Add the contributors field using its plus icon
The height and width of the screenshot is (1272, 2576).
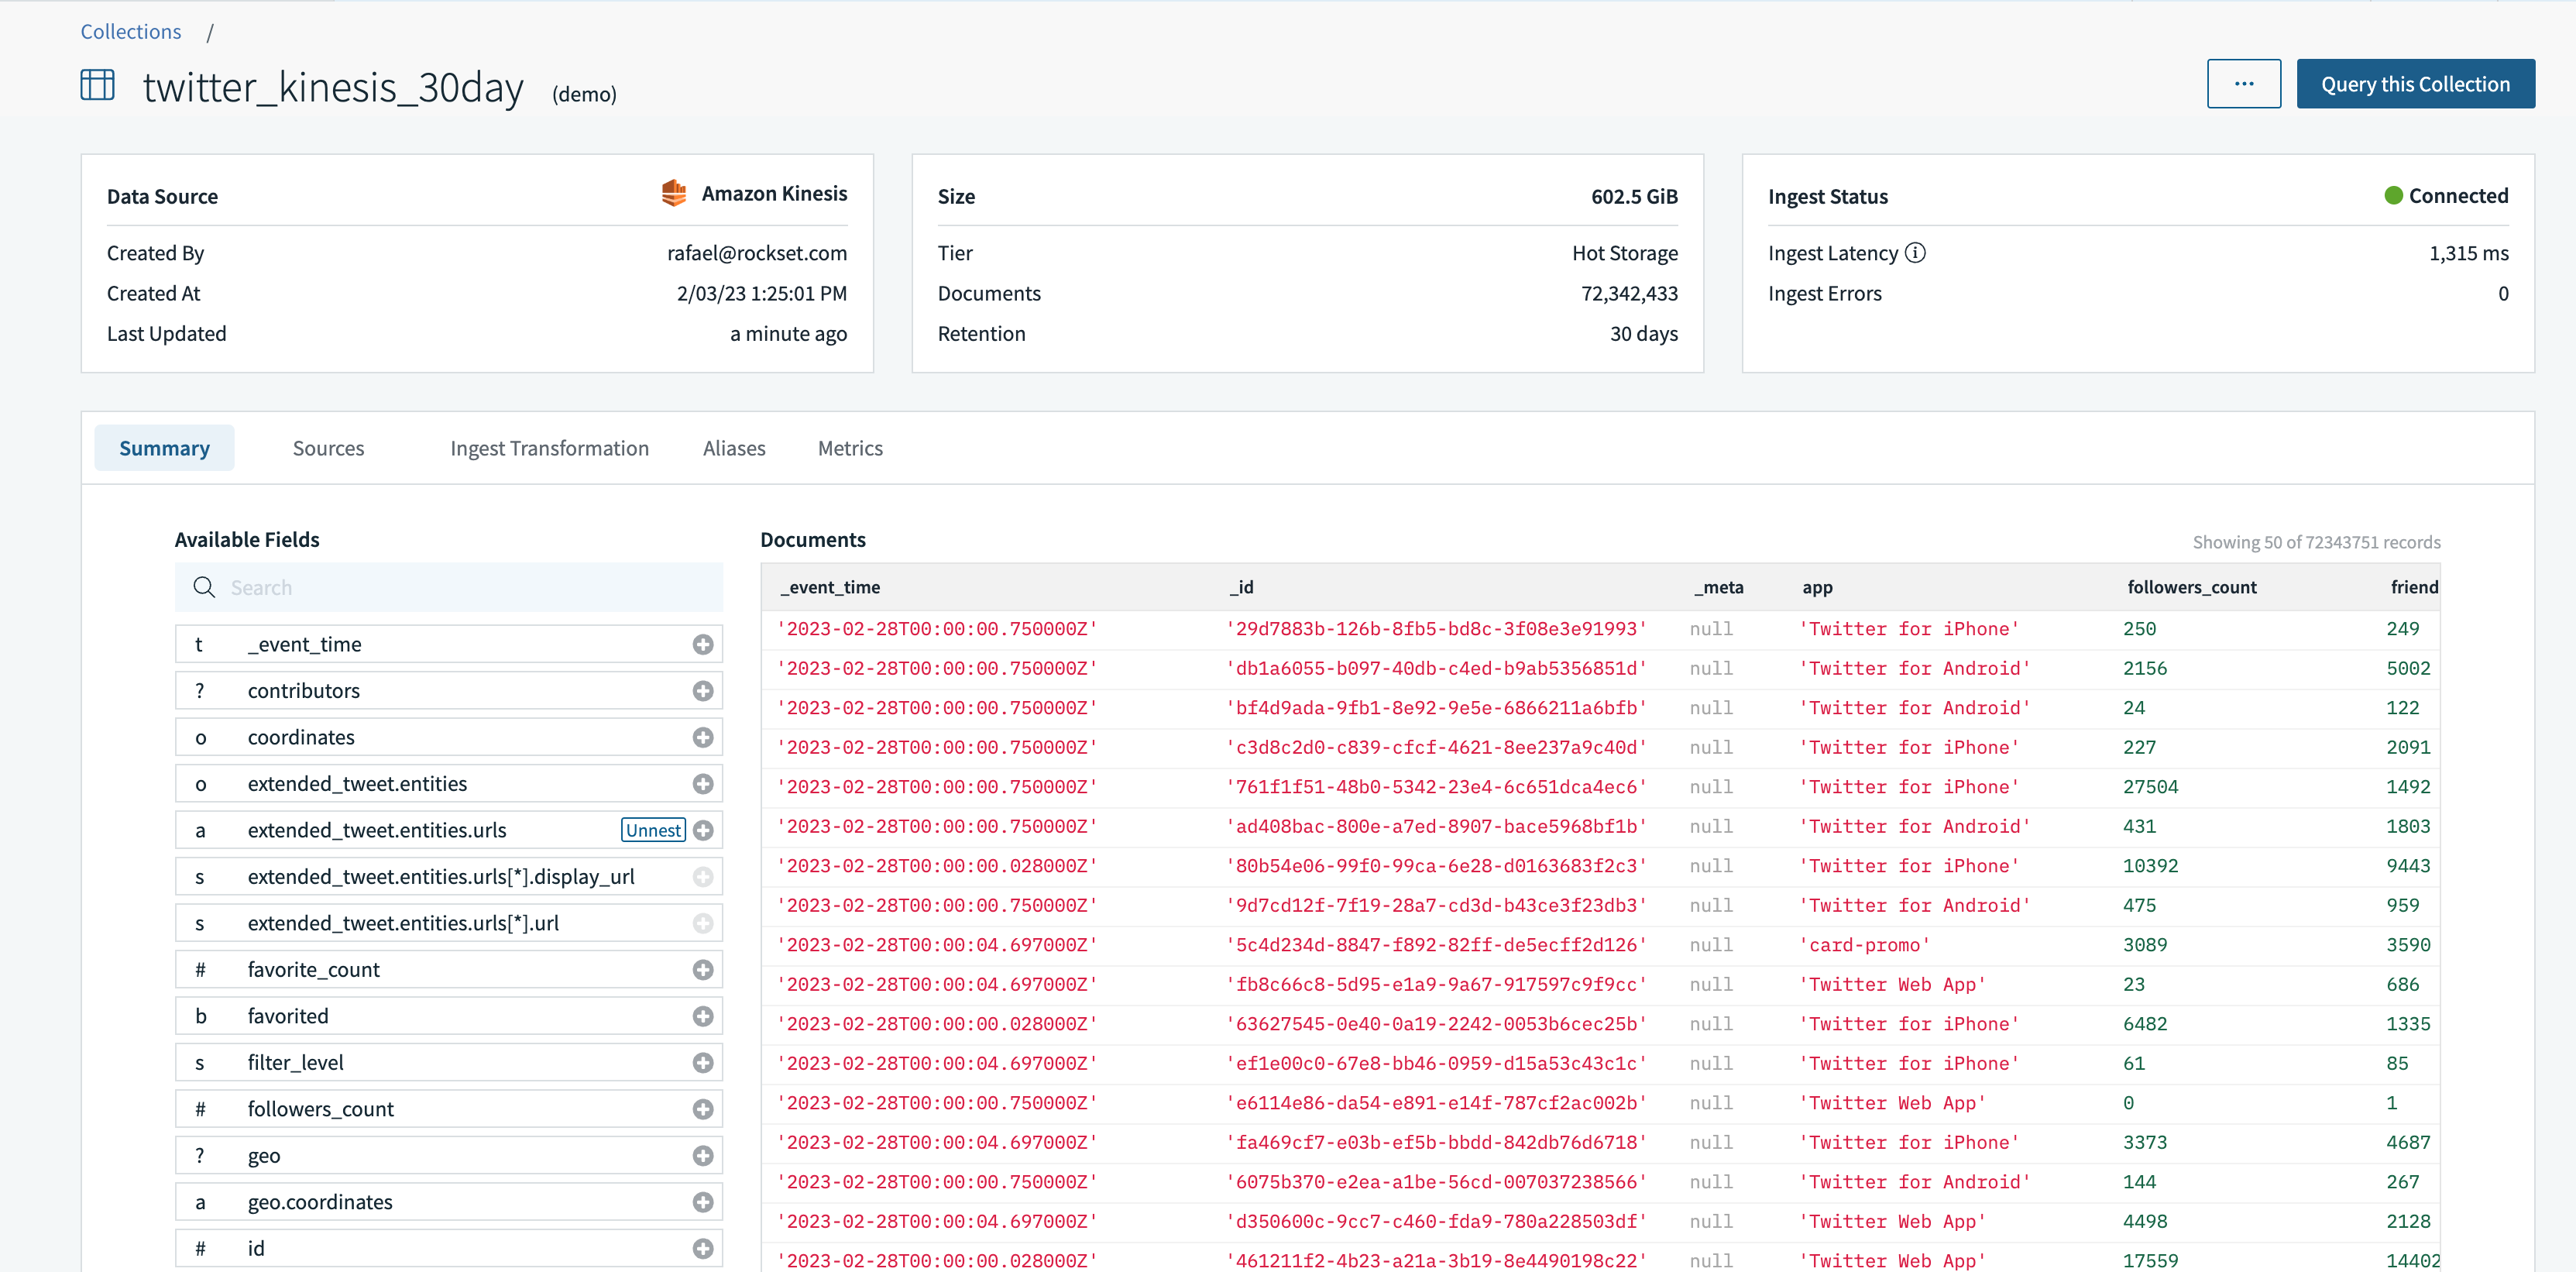click(703, 691)
